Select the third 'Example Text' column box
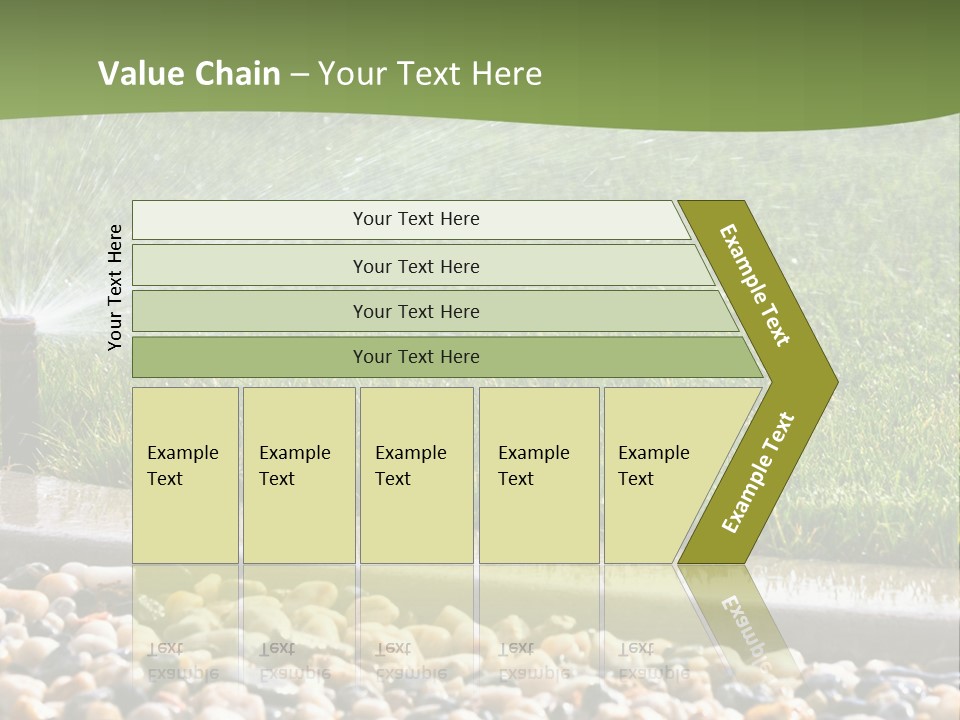Screen dimensions: 960x720 (x=417, y=475)
